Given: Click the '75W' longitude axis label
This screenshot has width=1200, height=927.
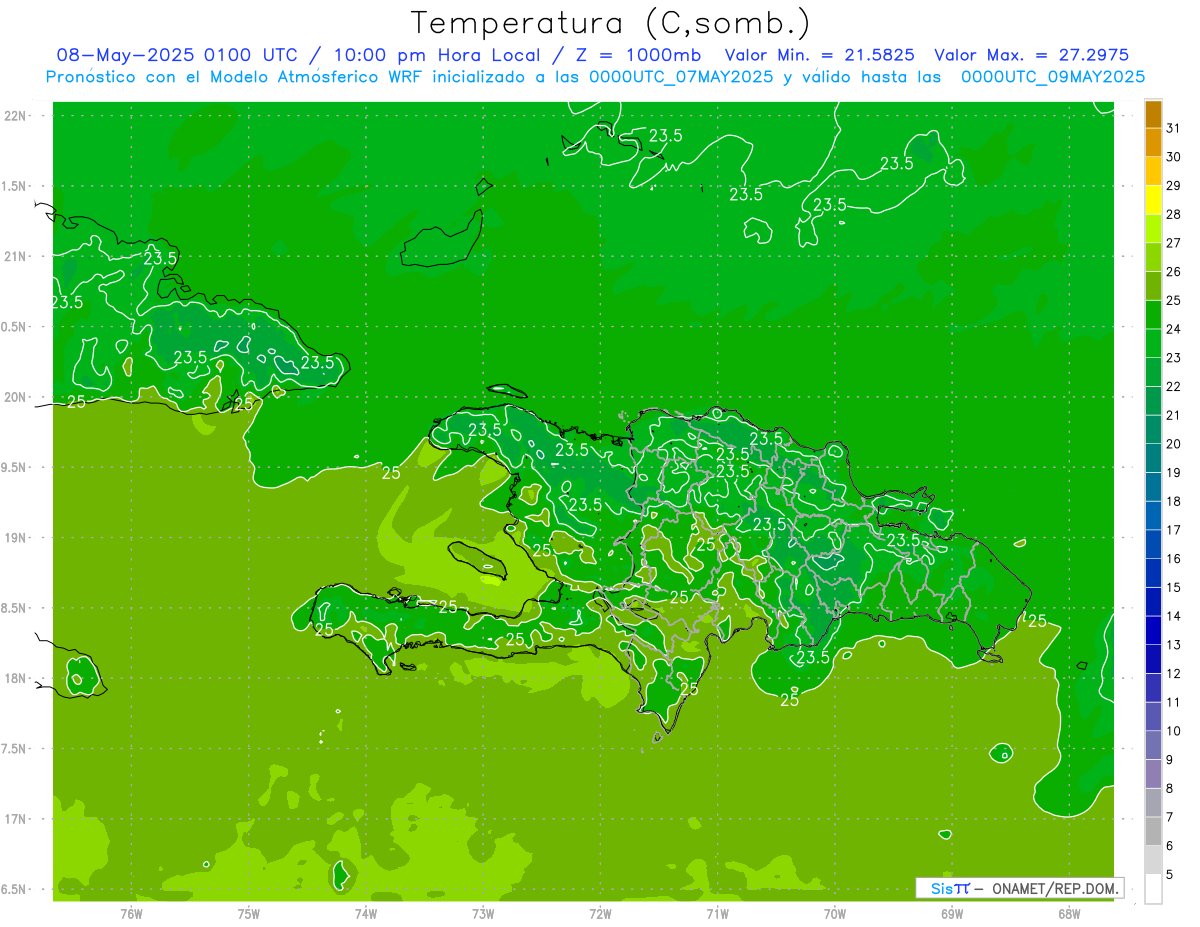Looking at the screenshot, I should [x=249, y=913].
